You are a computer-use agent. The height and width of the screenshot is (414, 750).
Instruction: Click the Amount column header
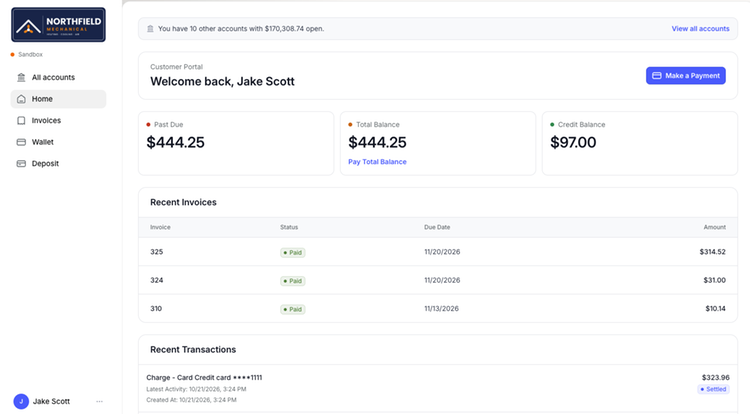714,227
